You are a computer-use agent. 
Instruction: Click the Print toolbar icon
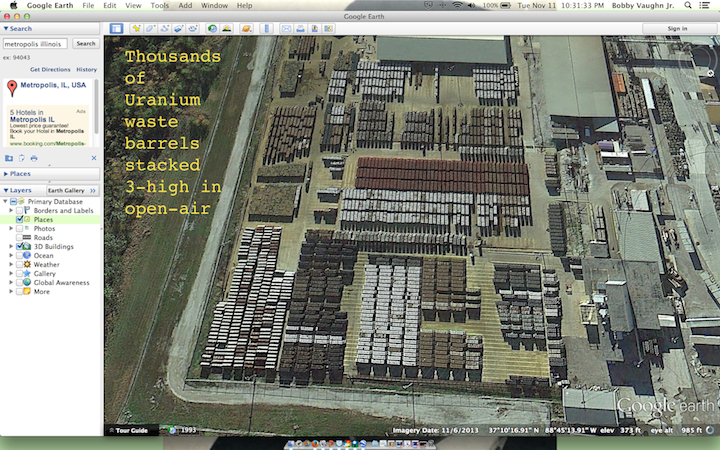[300, 28]
